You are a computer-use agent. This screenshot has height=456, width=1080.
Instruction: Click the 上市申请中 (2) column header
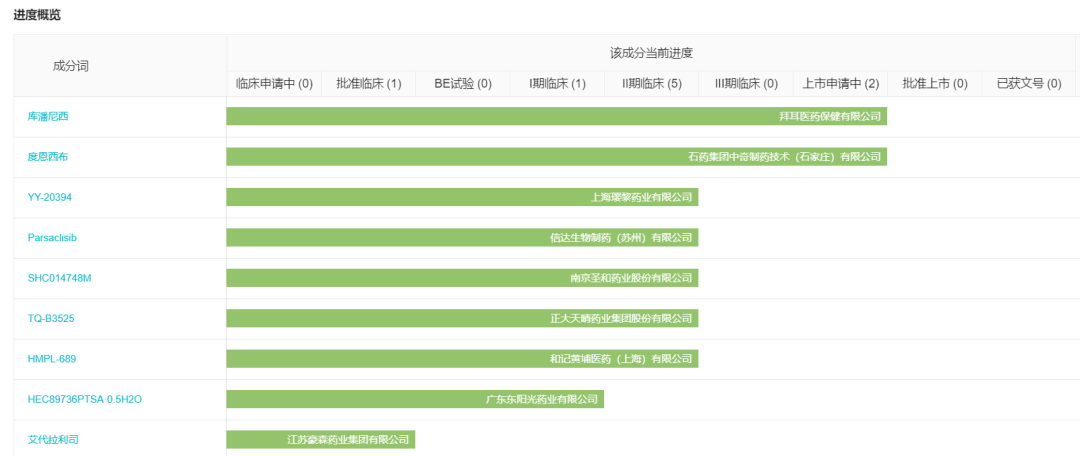[x=840, y=84]
